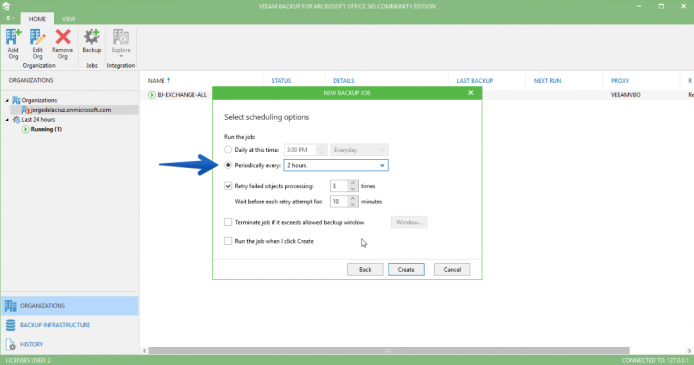This screenshot has width=694, height=365.
Task: Uncheck Retry failed objects processing
Action: [228, 186]
